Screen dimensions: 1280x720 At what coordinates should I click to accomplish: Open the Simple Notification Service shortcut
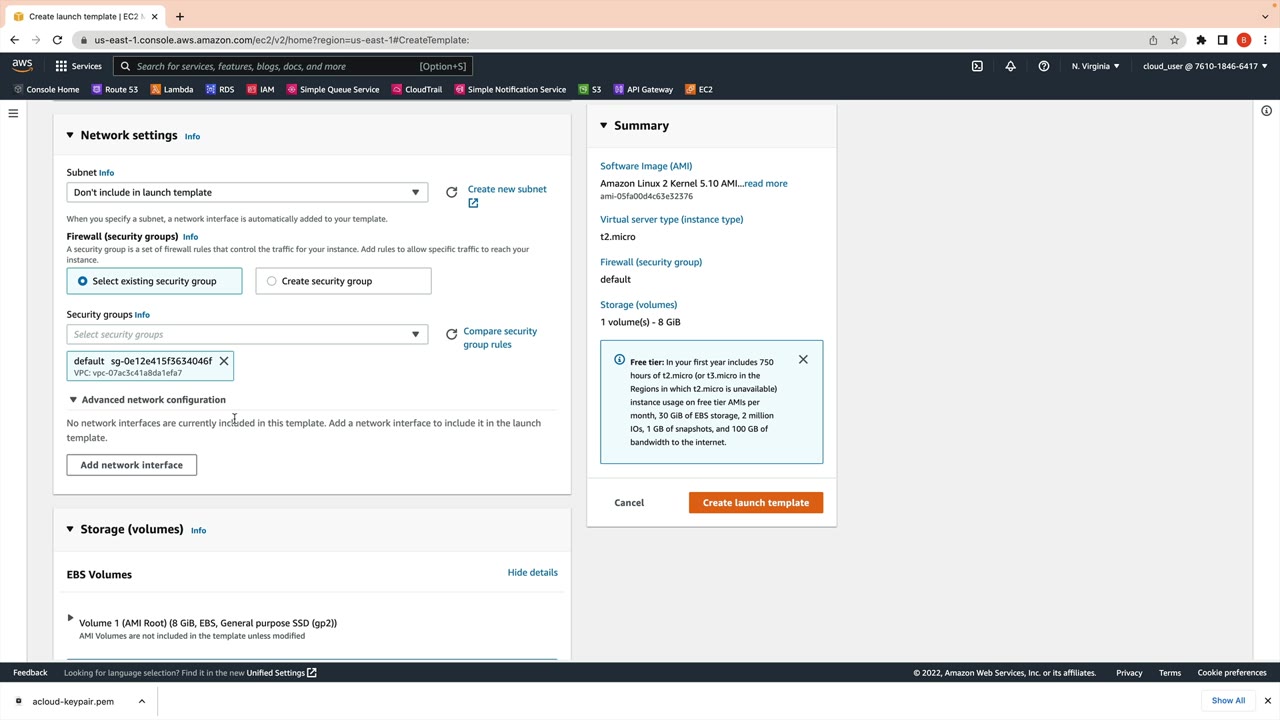click(x=510, y=89)
